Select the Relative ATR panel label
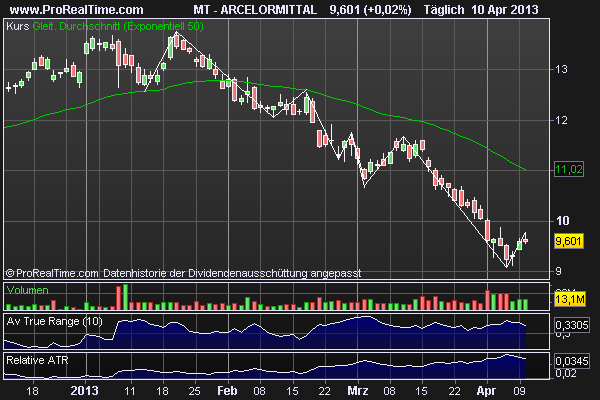 [x=37, y=360]
